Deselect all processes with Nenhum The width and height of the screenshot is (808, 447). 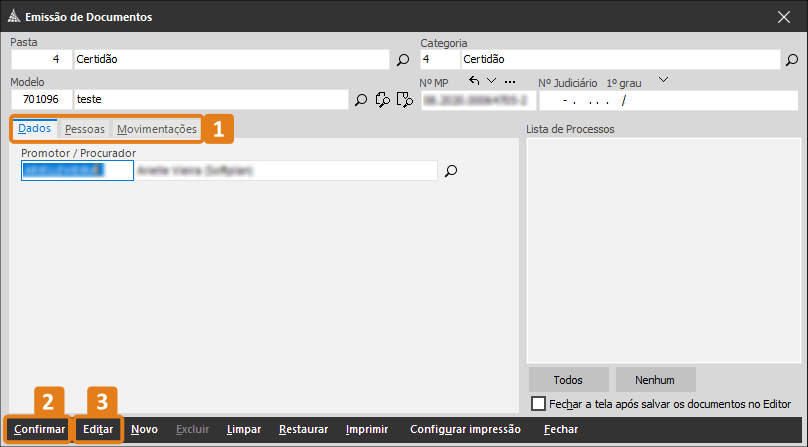[655, 380]
